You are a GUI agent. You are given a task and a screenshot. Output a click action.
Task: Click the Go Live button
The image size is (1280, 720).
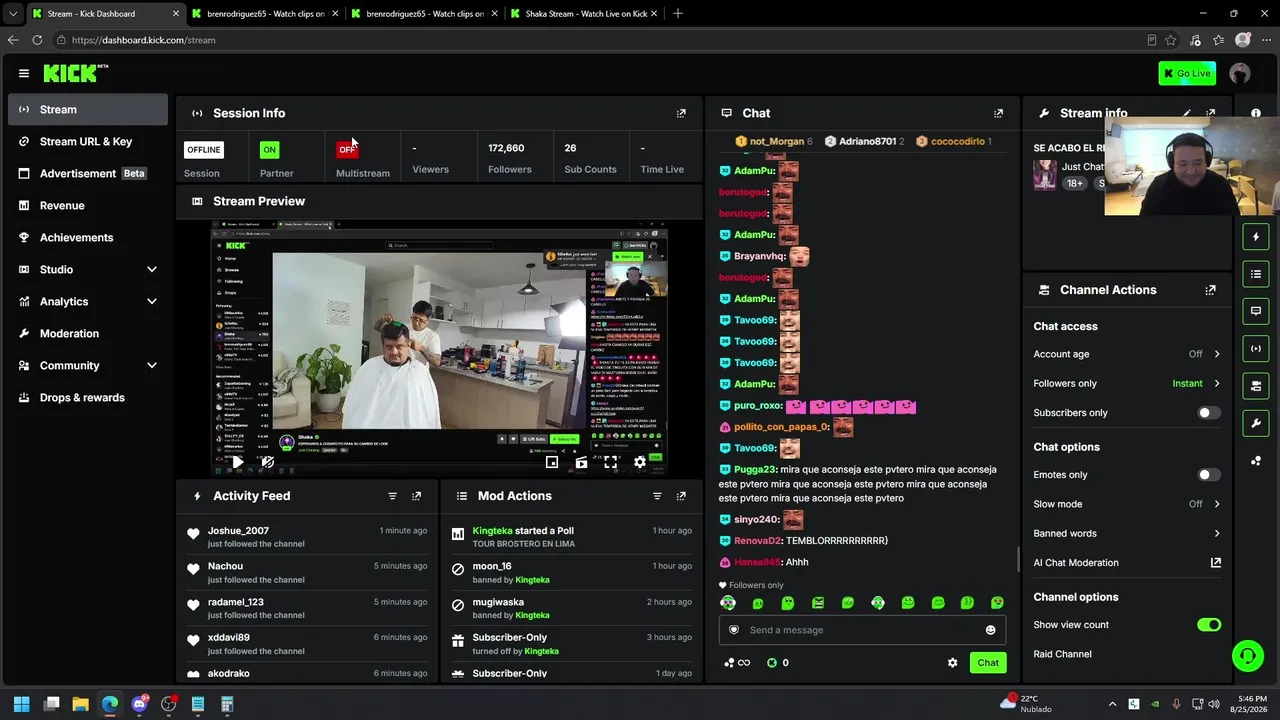[1187, 73]
